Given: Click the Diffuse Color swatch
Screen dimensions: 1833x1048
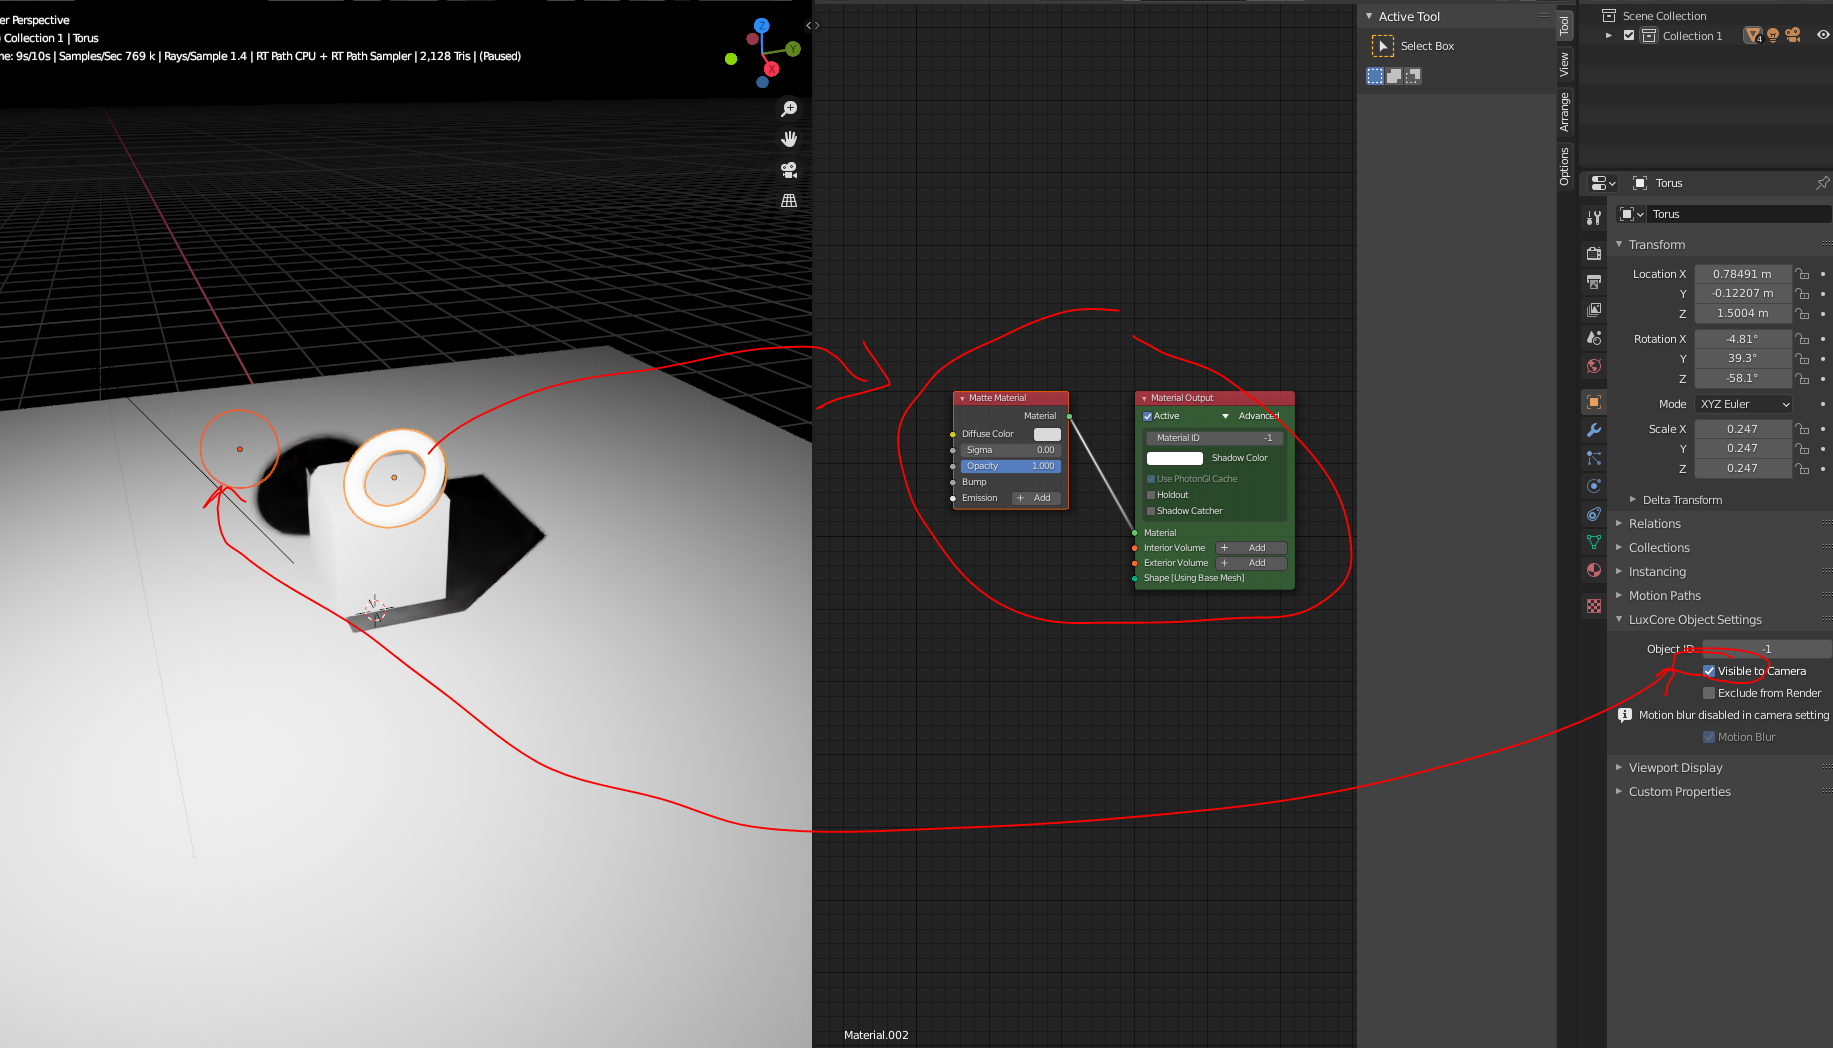Looking at the screenshot, I should 1047,434.
